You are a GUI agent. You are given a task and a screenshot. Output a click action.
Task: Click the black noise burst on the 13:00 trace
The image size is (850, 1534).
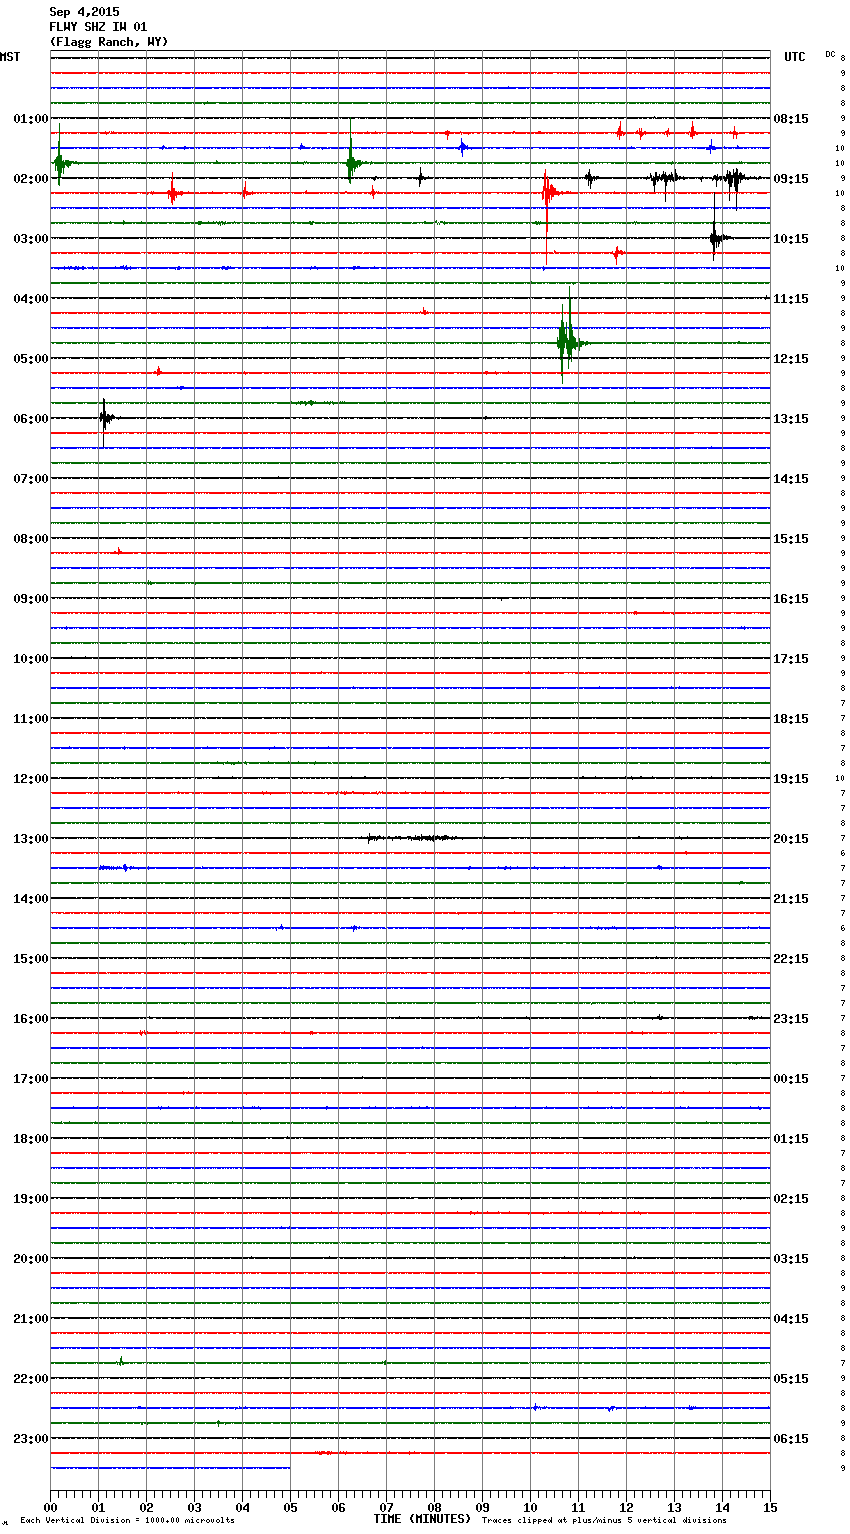coord(410,838)
